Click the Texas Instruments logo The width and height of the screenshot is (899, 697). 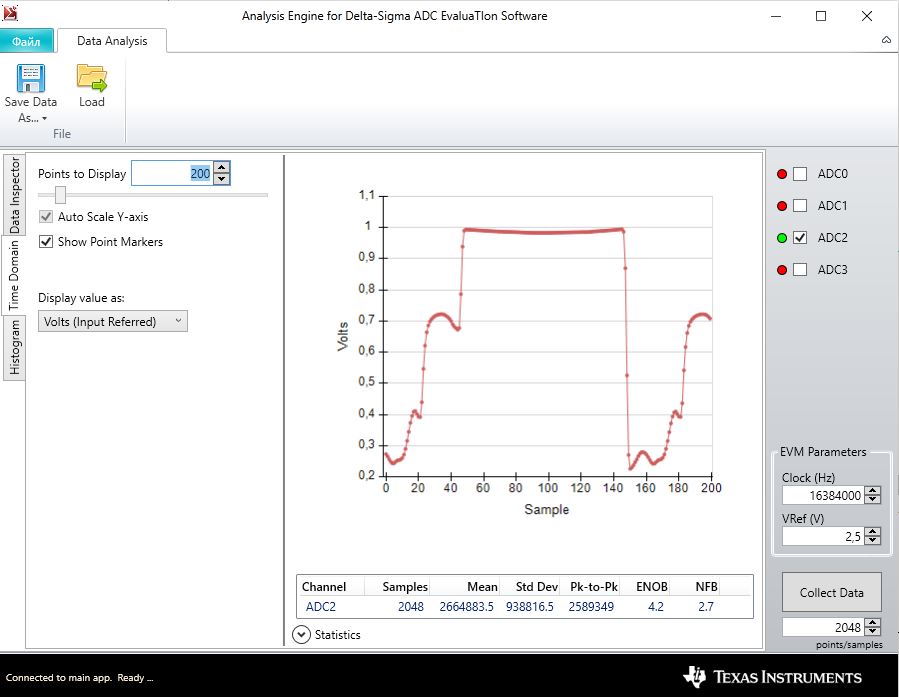tap(772, 677)
